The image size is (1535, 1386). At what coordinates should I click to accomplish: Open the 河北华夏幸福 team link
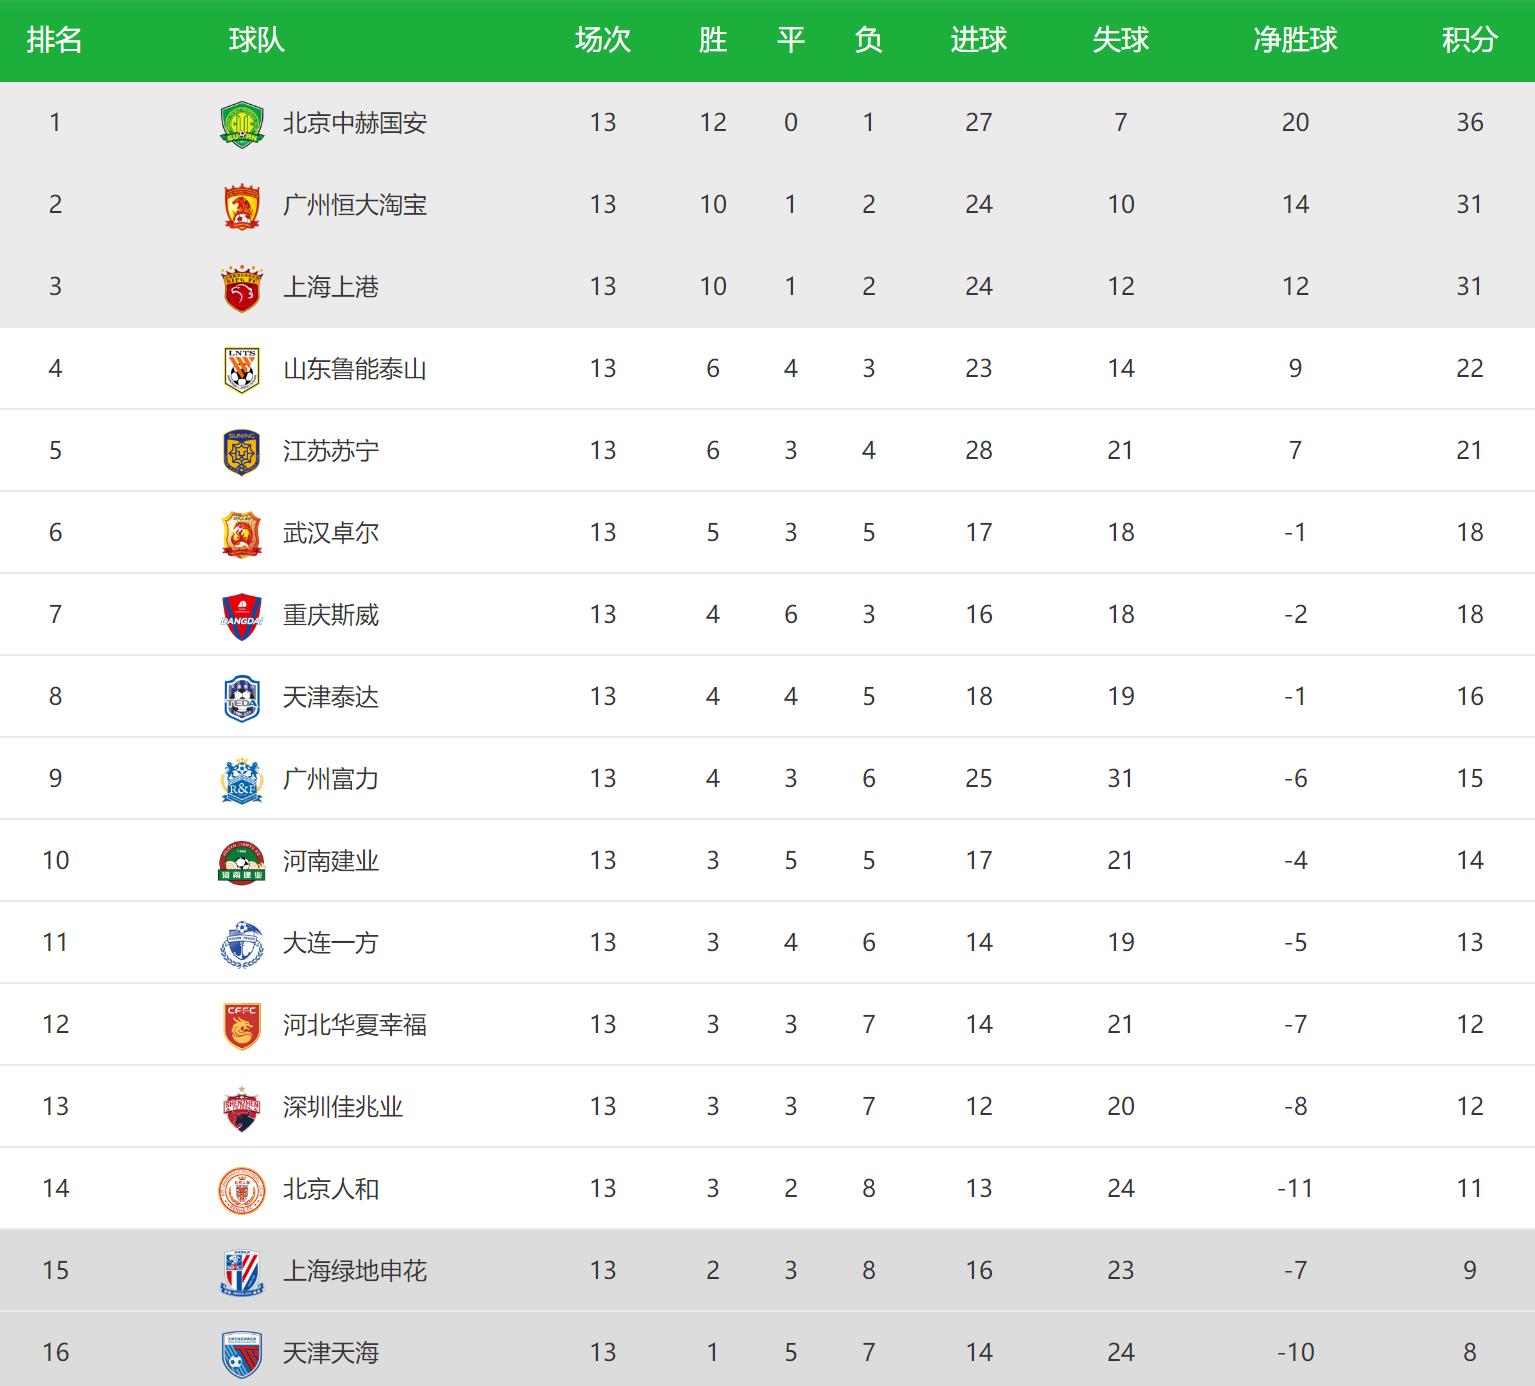(x=355, y=1025)
